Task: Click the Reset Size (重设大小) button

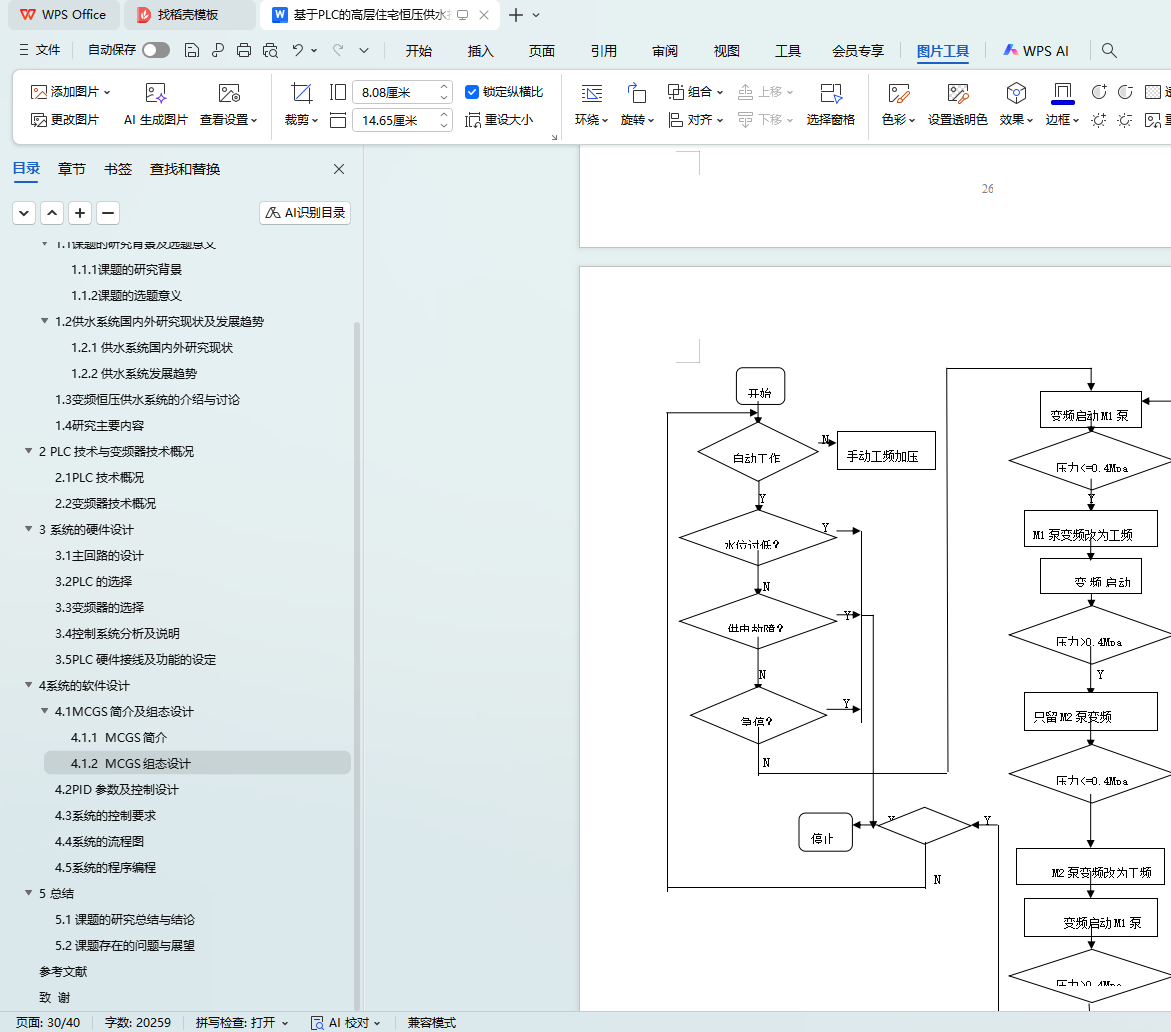Action: pos(499,120)
